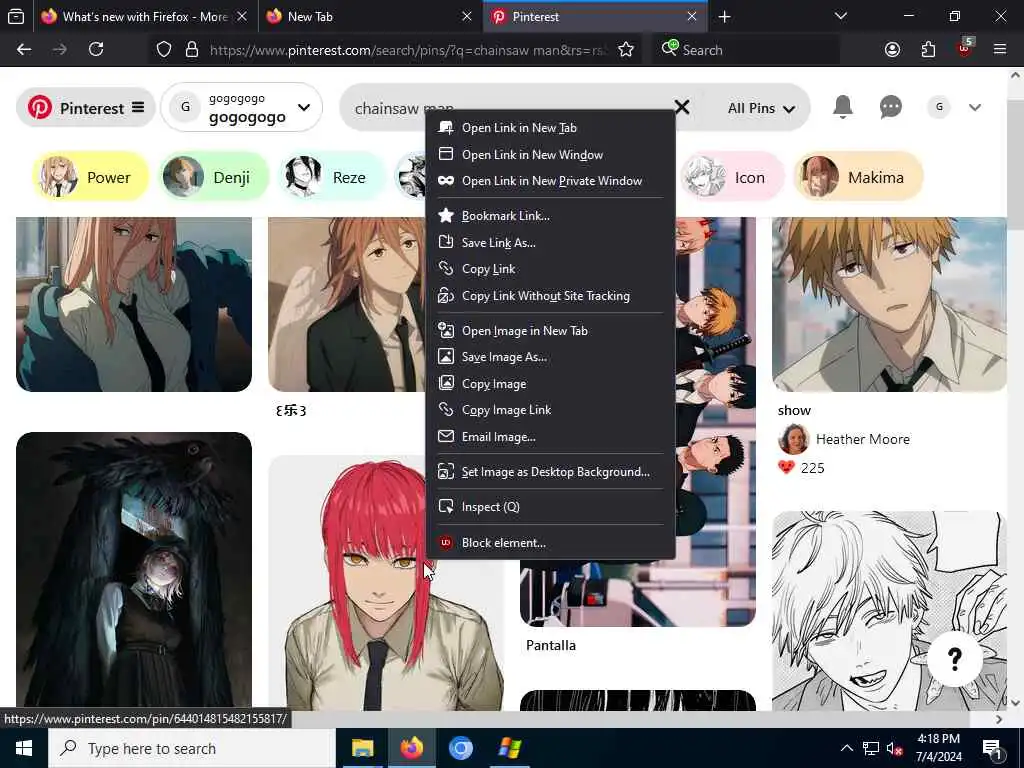Open File Explorer from taskbar
Image resolution: width=1024 pixels, height=768 pixels.
362,748
